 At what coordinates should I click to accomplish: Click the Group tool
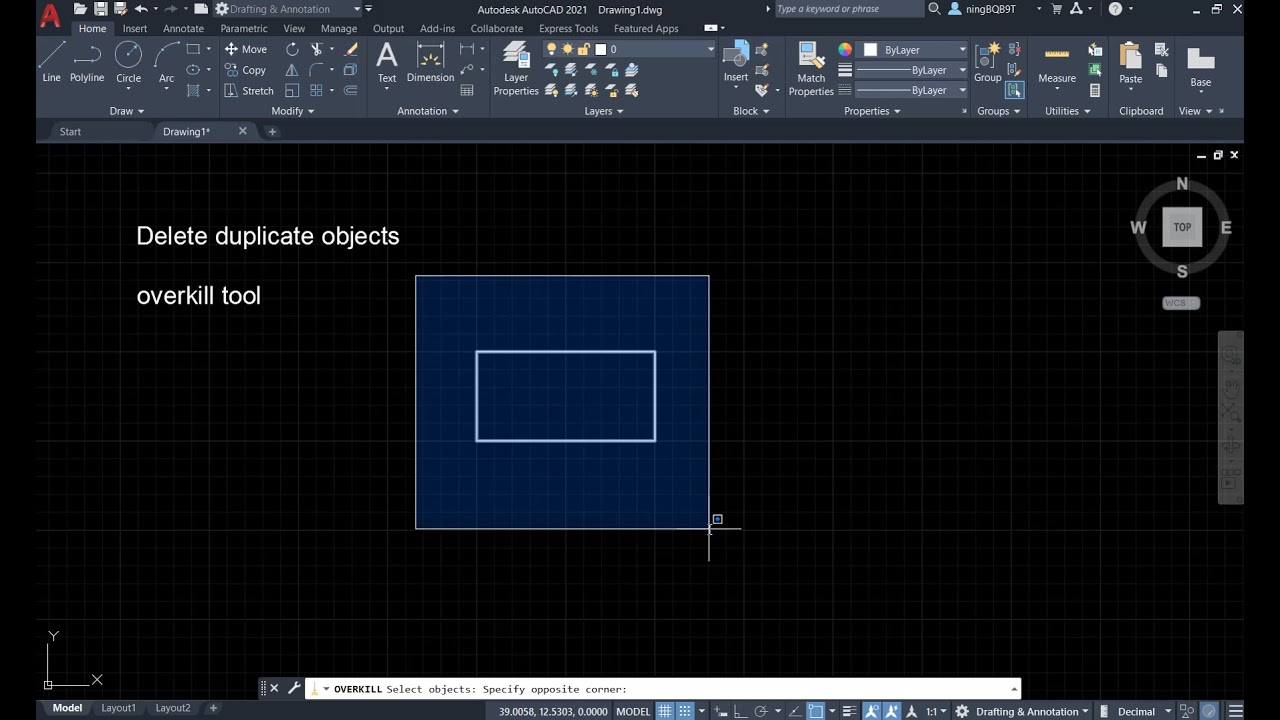[988, 62]
